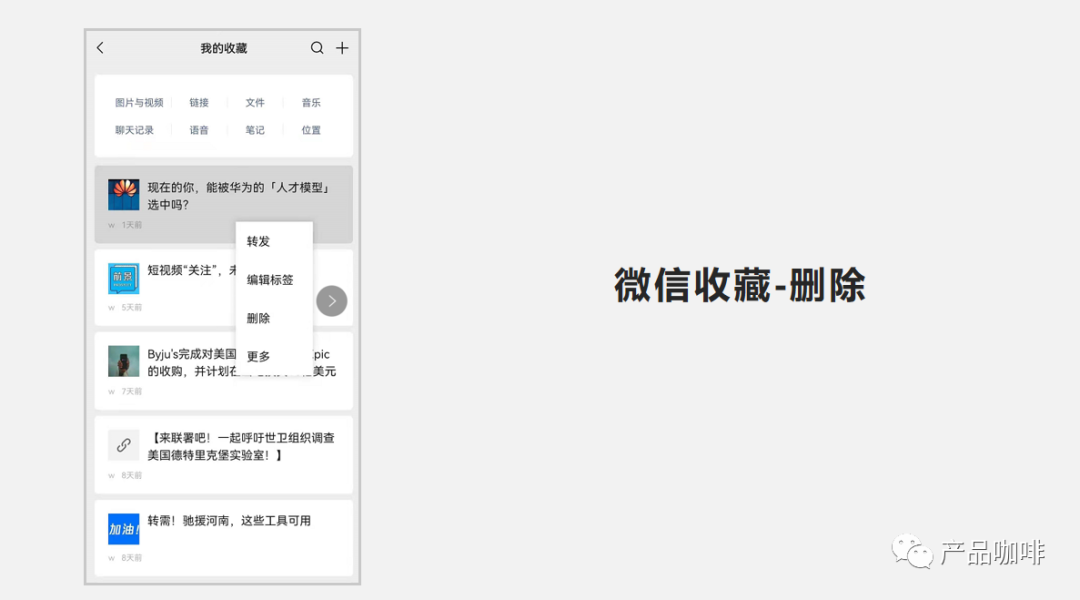Click the 5天前 timestamp
The height and width of the screenshot is (600, 1080).
pyautogui.click(x=132, y=308)
